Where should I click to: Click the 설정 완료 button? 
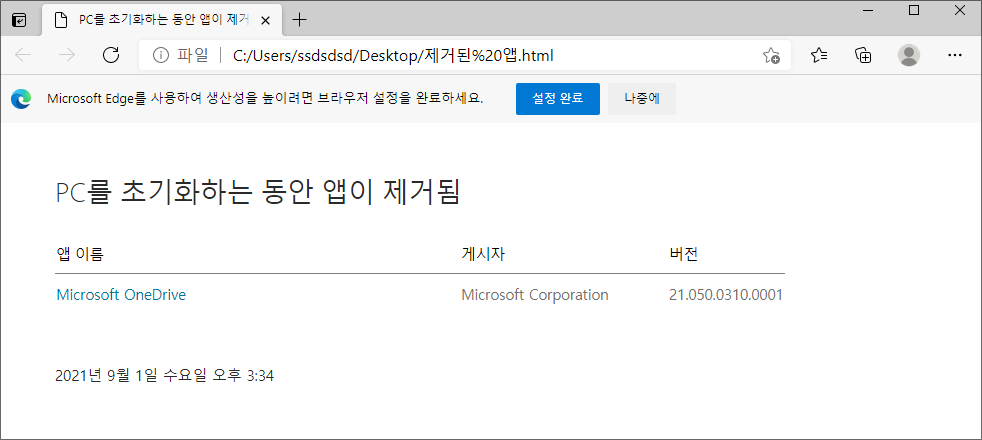click(558, 99)
